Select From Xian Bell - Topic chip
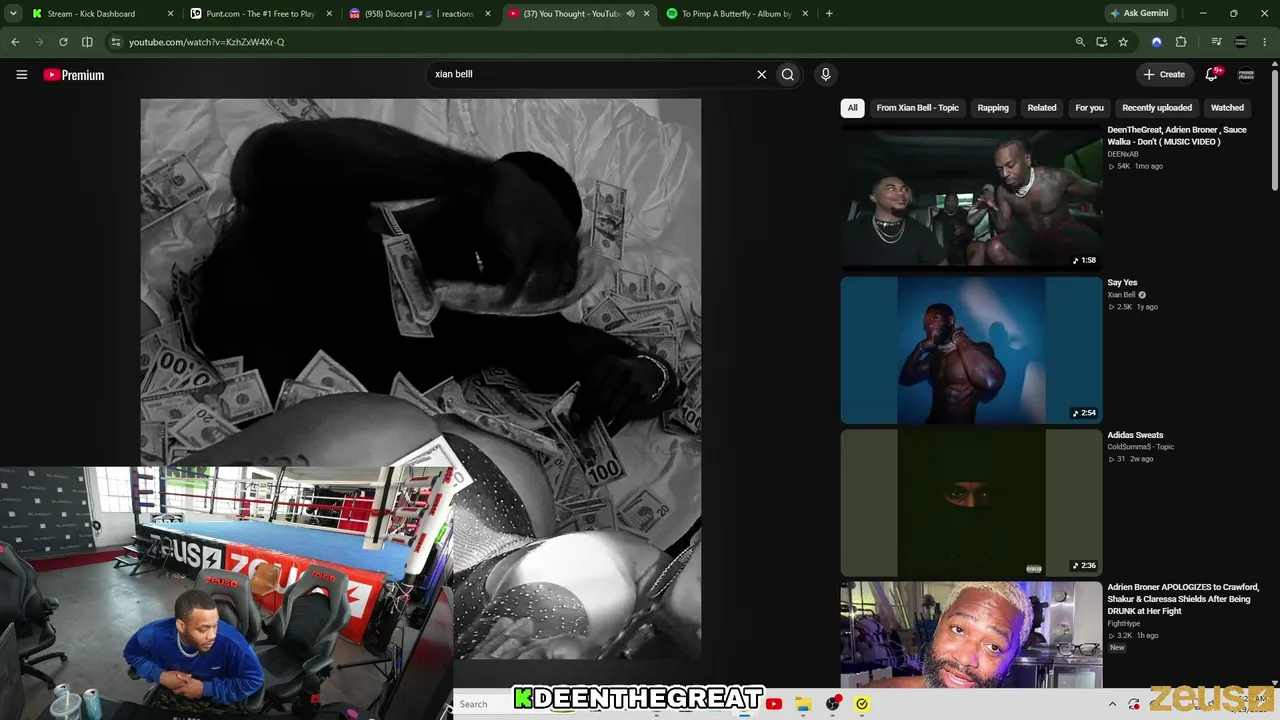 [917, 108]
